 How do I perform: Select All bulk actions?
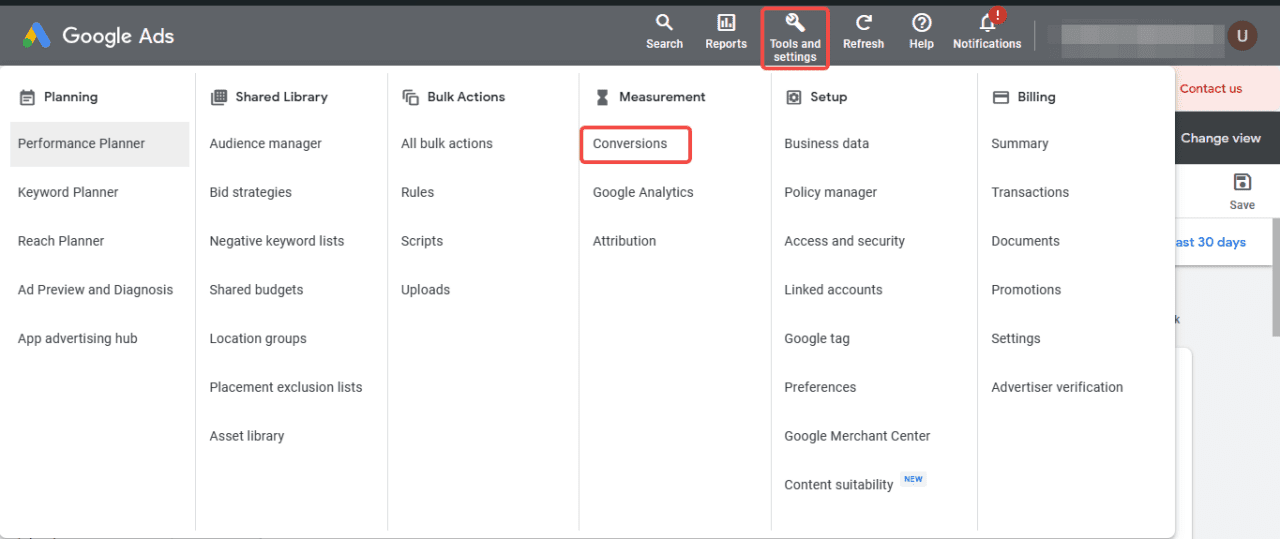coord(447,144)
